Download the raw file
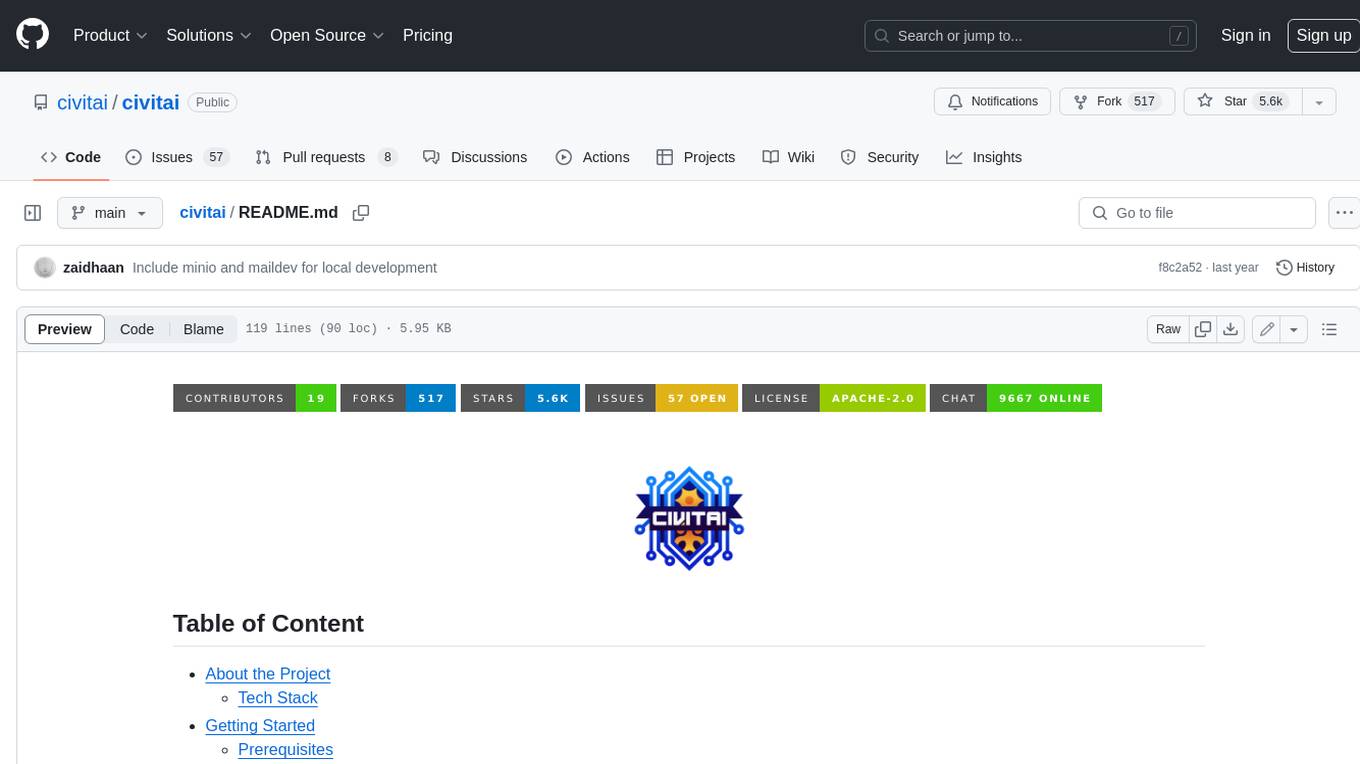 1231,329
